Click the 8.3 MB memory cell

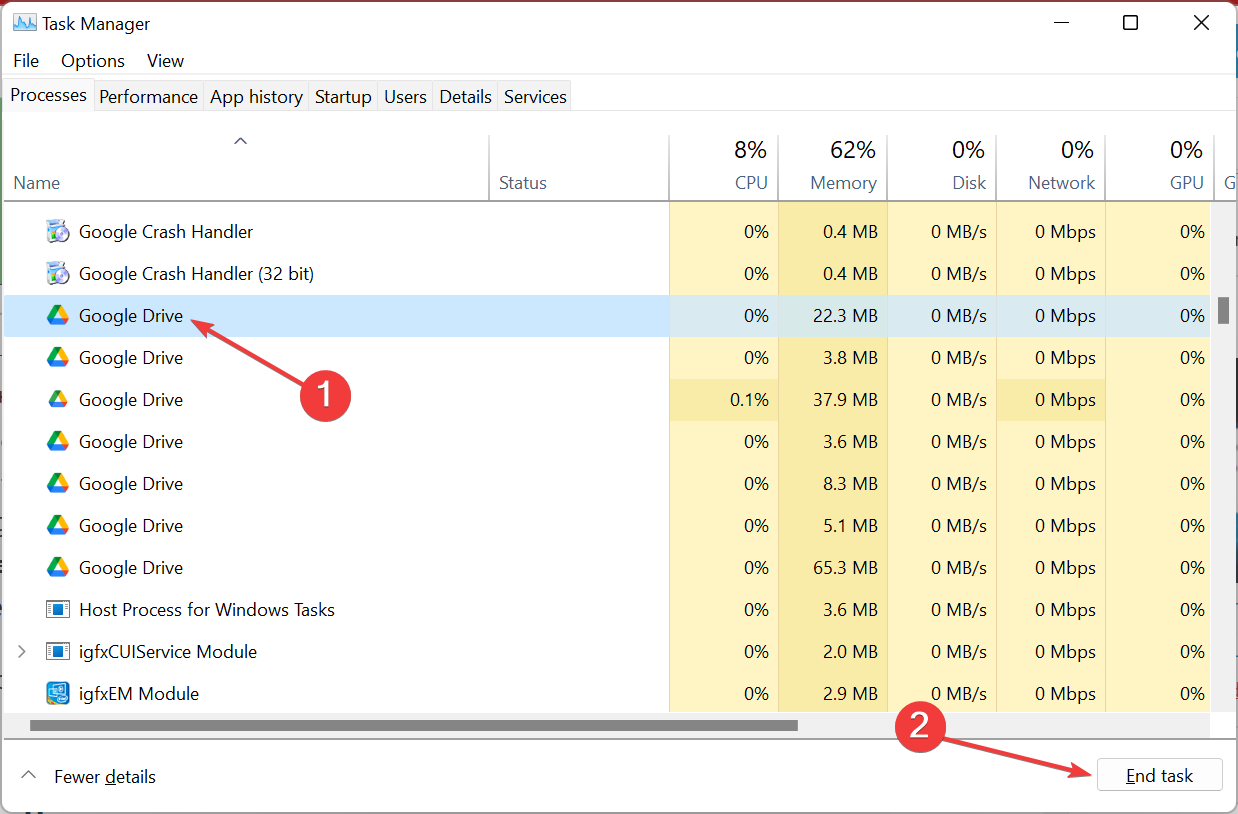(832, 484)
